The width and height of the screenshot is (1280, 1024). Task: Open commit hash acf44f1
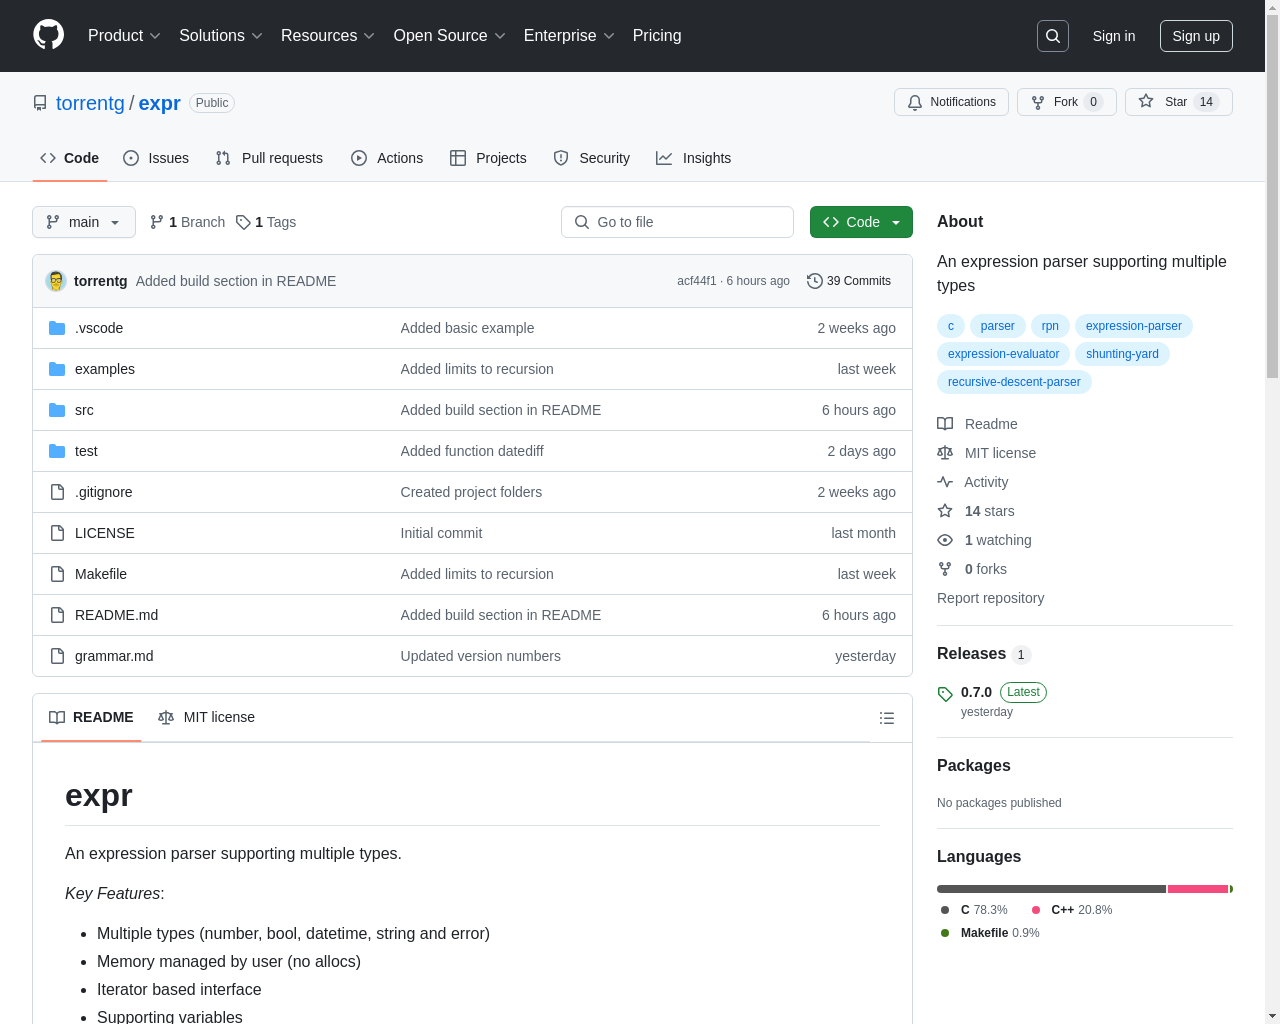(x=696, y=281)
